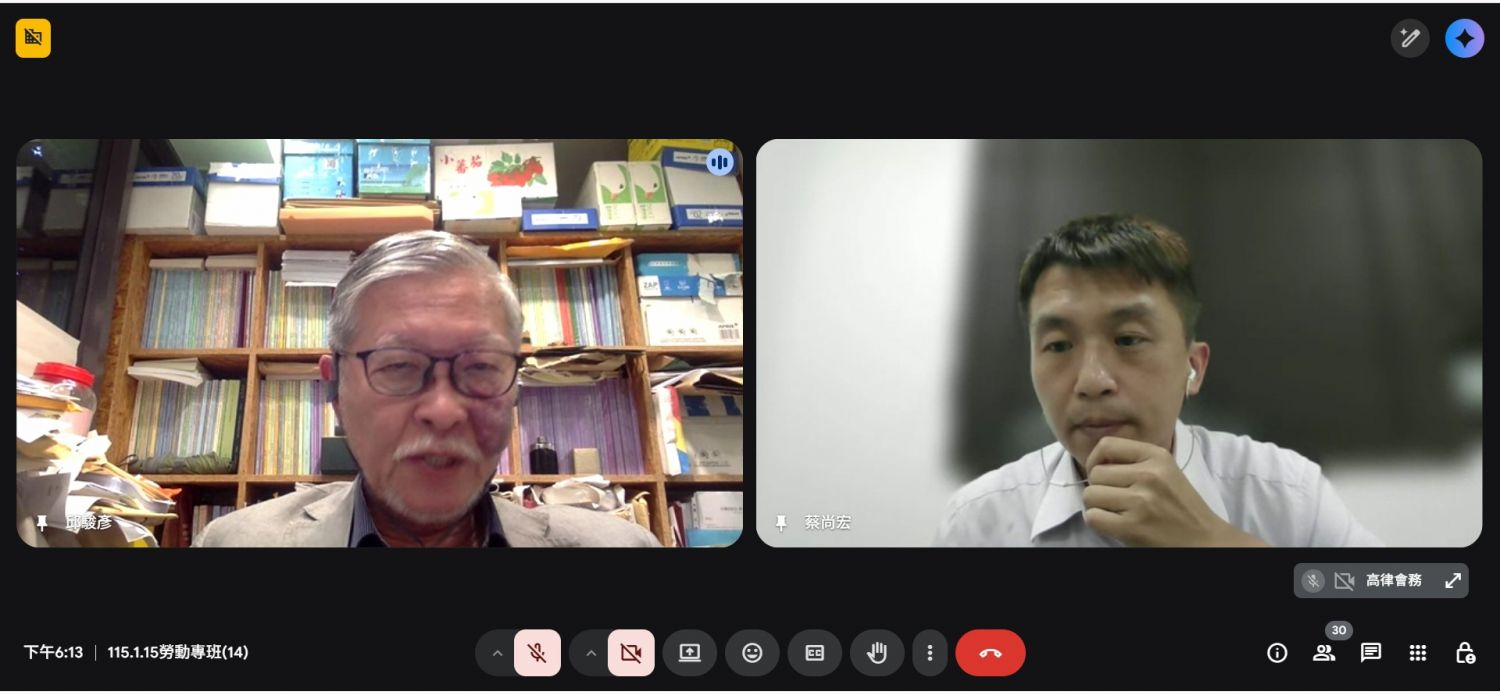Expand the 高律會務 self-view tile
The image size is (1500, 695).
pyautogui.click(x=1453, y=581)
